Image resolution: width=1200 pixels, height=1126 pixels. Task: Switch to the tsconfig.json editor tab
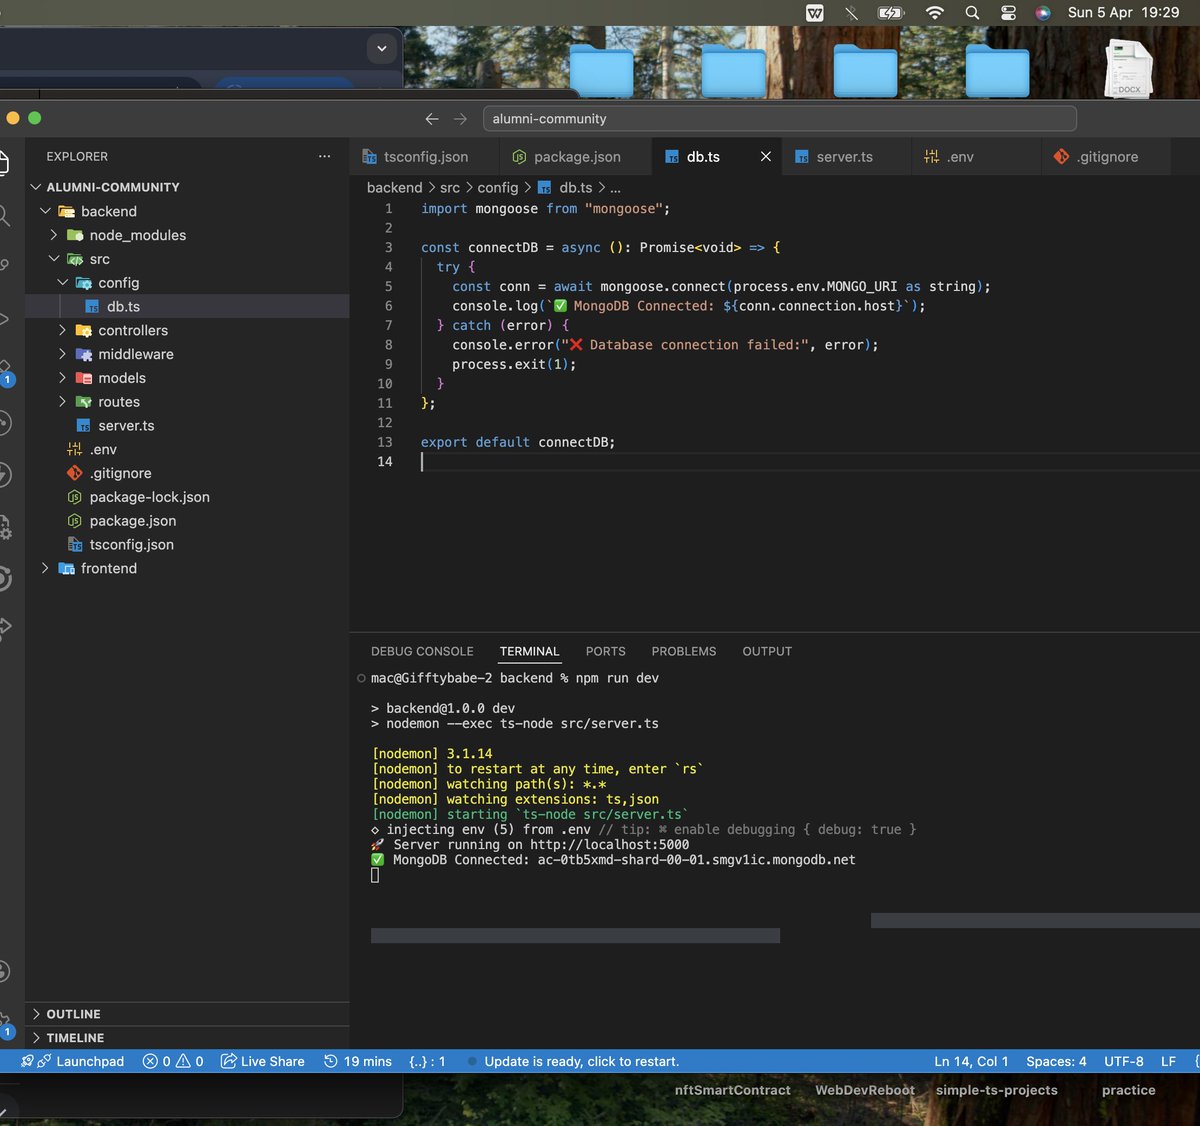tap(425, 157)
